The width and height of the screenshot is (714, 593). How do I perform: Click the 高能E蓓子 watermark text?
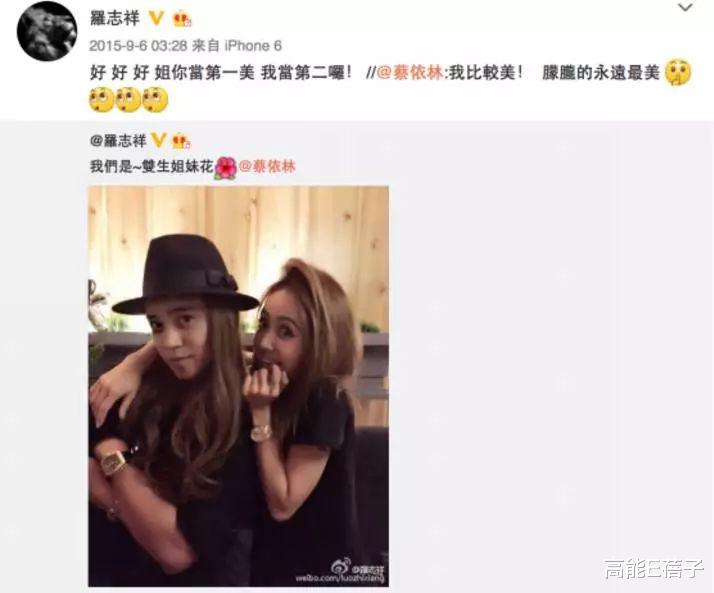pyautogui.click(x=654, y=569)
